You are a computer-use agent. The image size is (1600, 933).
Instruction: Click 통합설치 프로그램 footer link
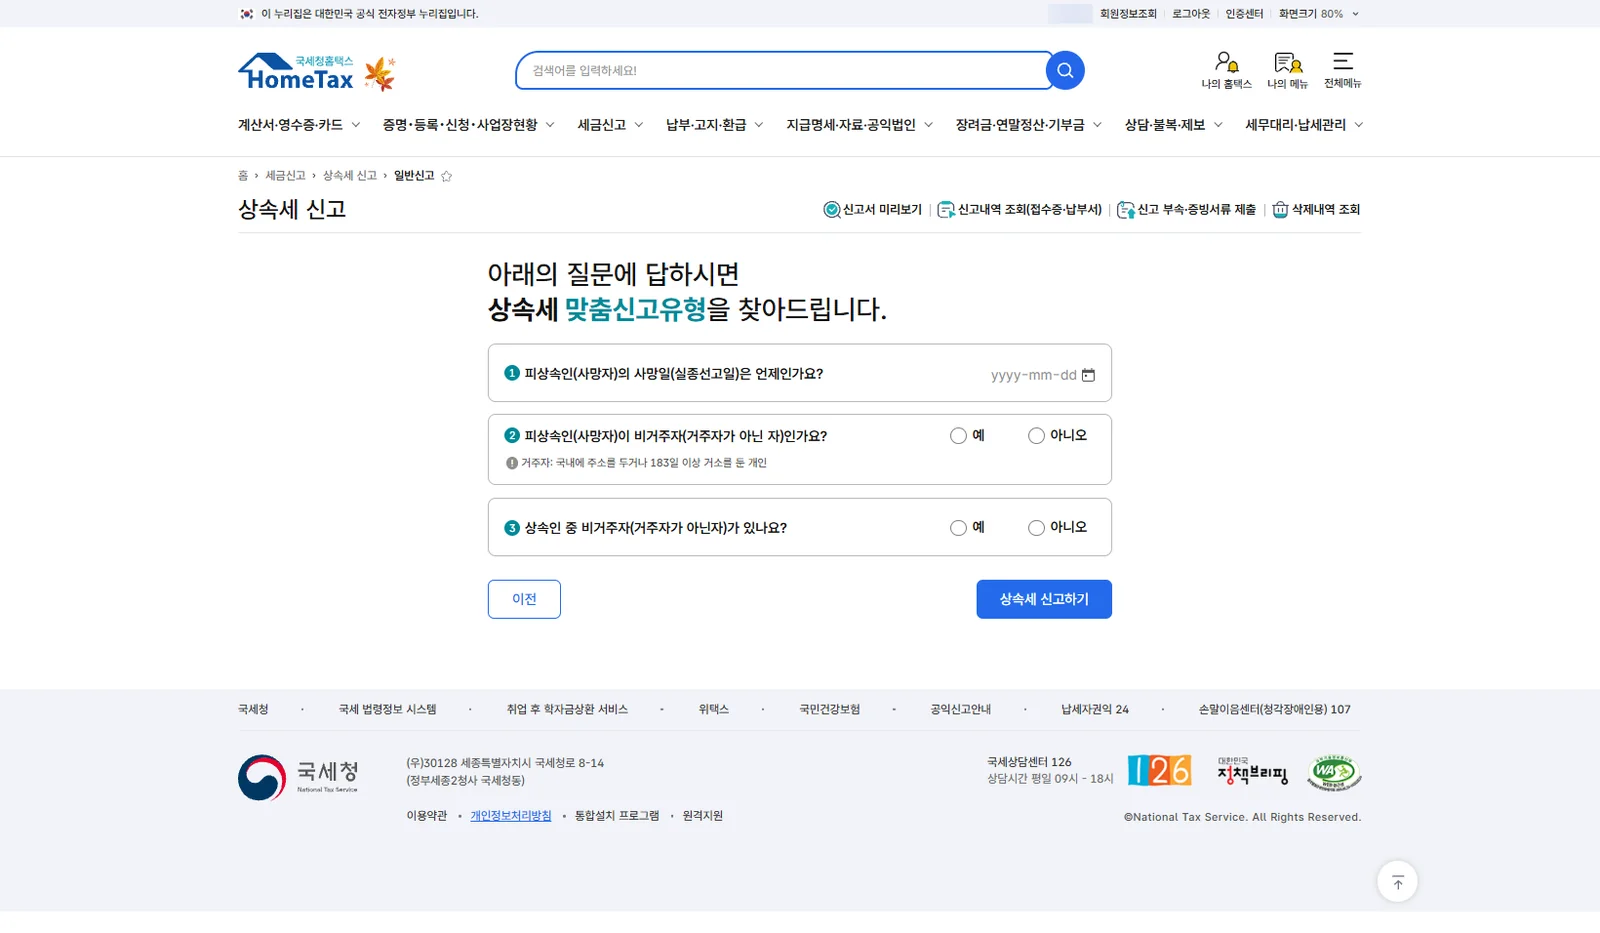tap(617, 816)
